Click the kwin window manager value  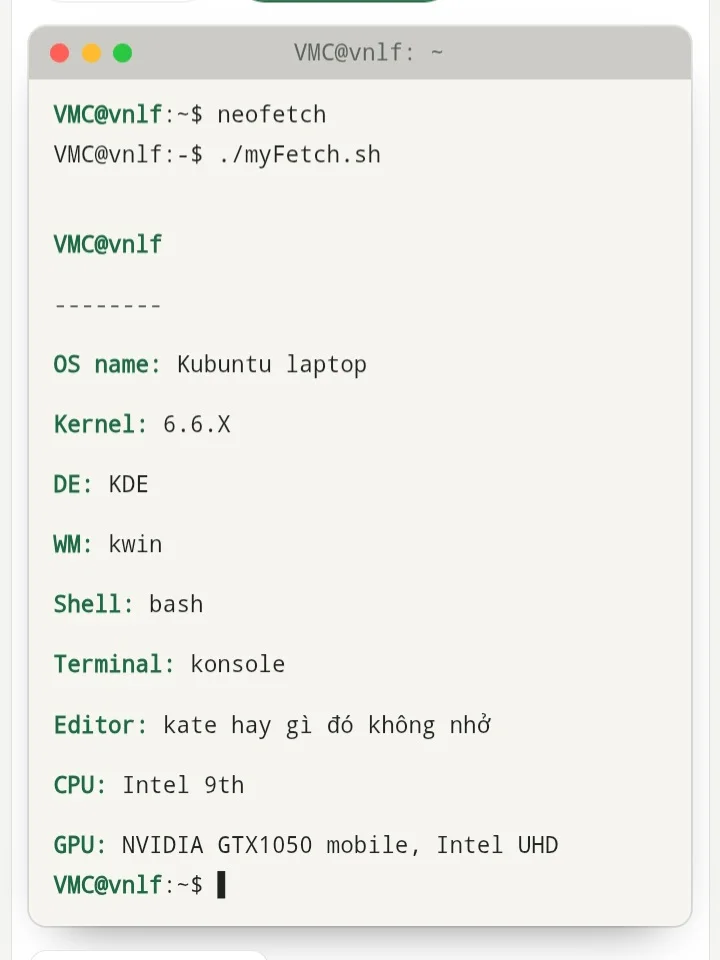(135, 544)
